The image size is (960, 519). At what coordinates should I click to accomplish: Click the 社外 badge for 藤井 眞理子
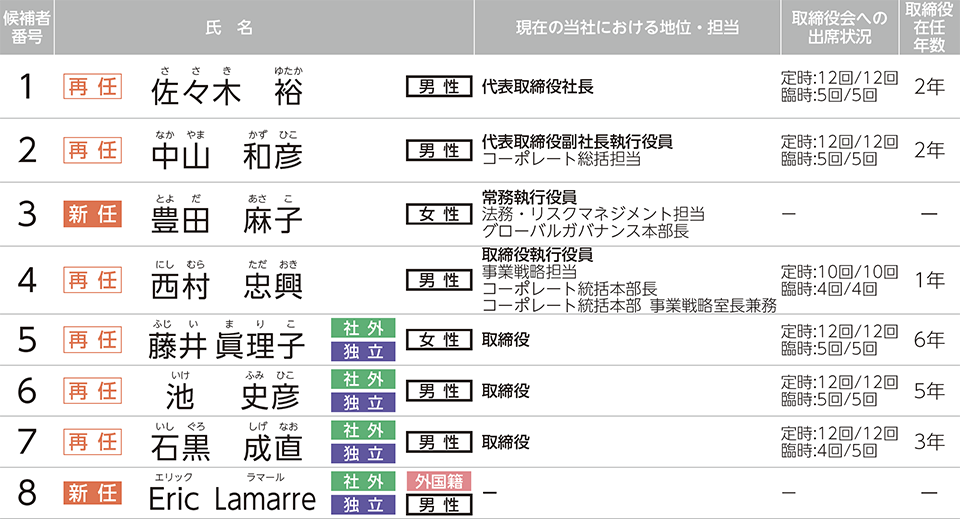[x=362, y=328]
